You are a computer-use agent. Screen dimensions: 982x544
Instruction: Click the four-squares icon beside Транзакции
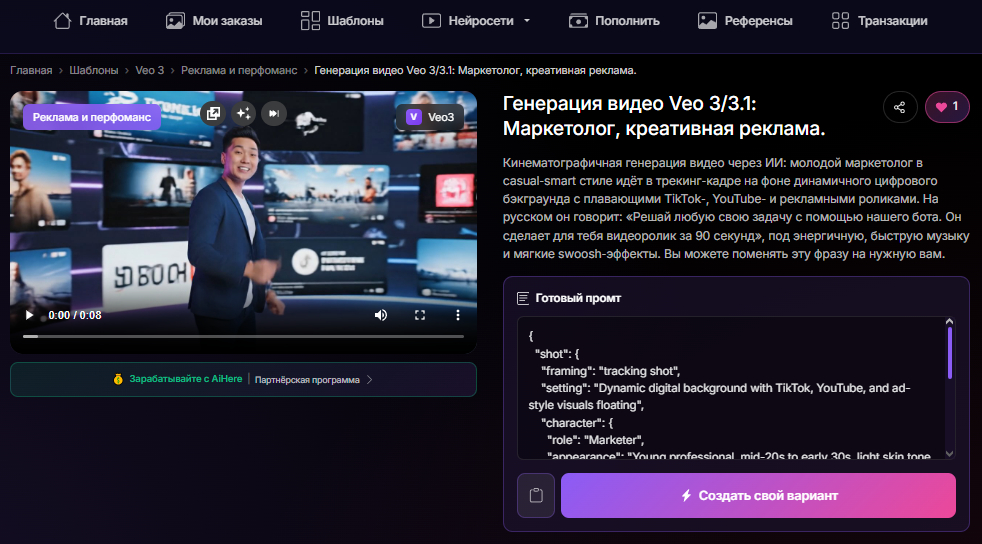[840, 21]
